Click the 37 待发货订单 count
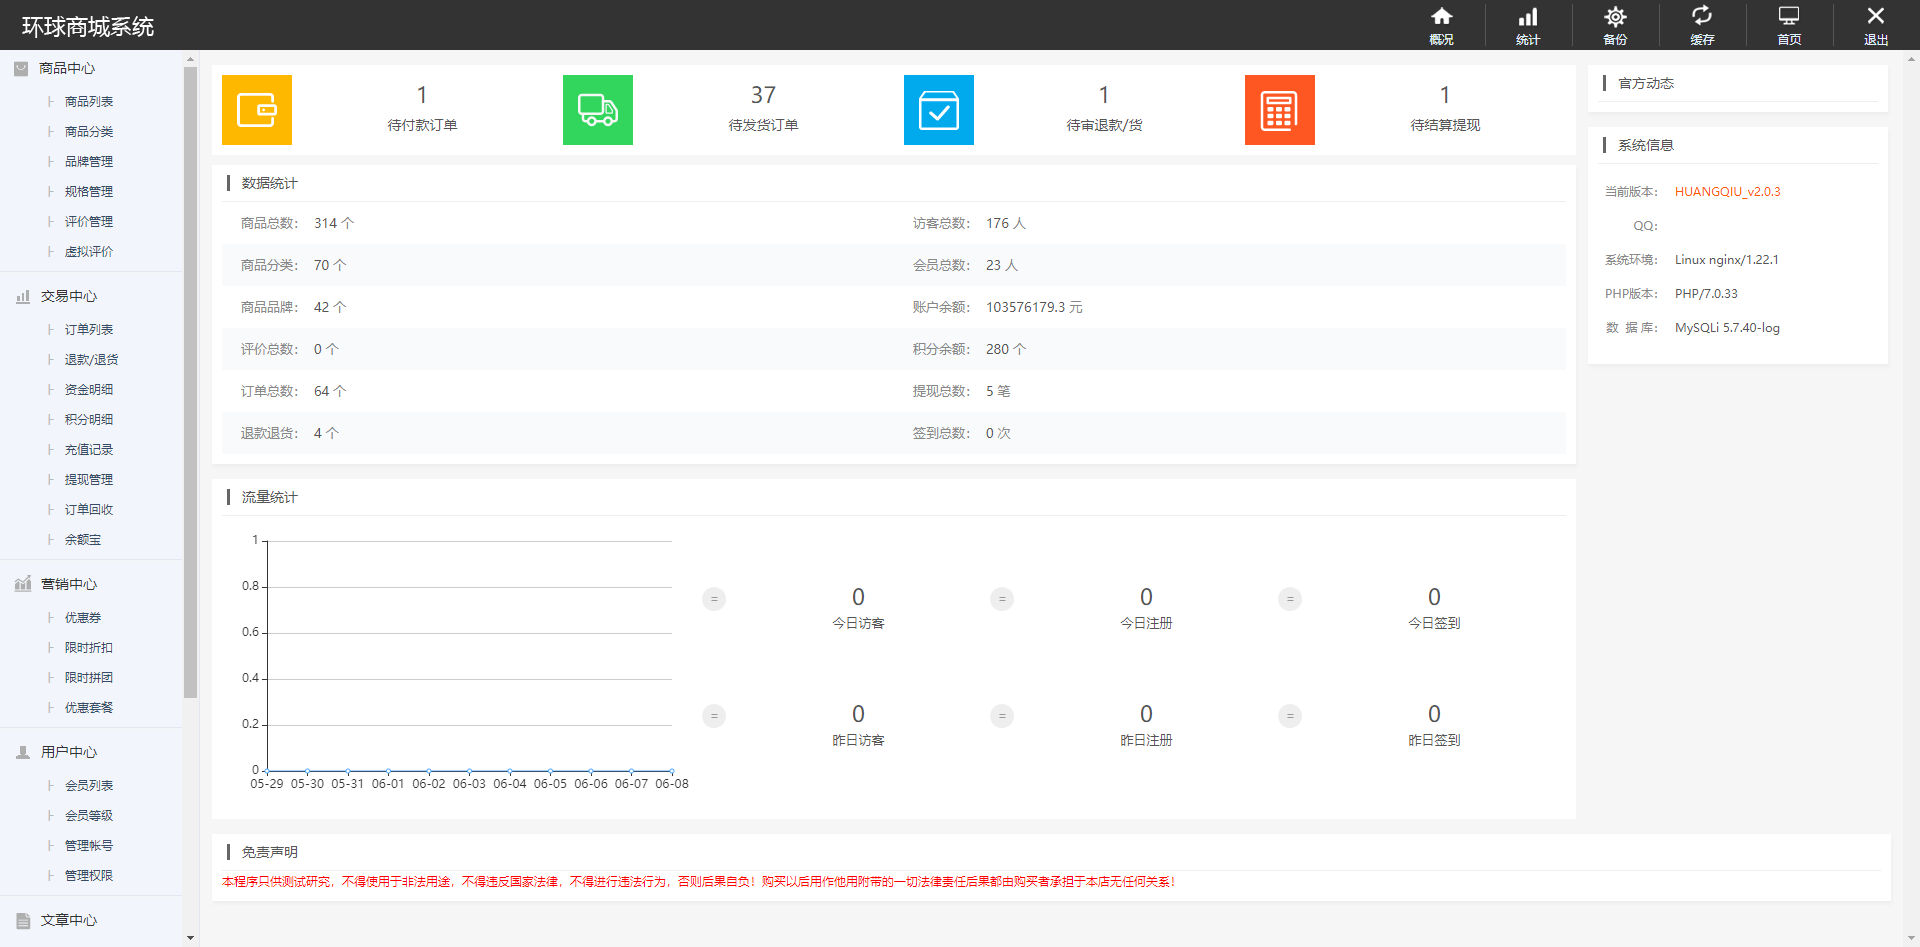Image resolution: width=1920 pixels, height=947 pixels. (x=763, y=95)
